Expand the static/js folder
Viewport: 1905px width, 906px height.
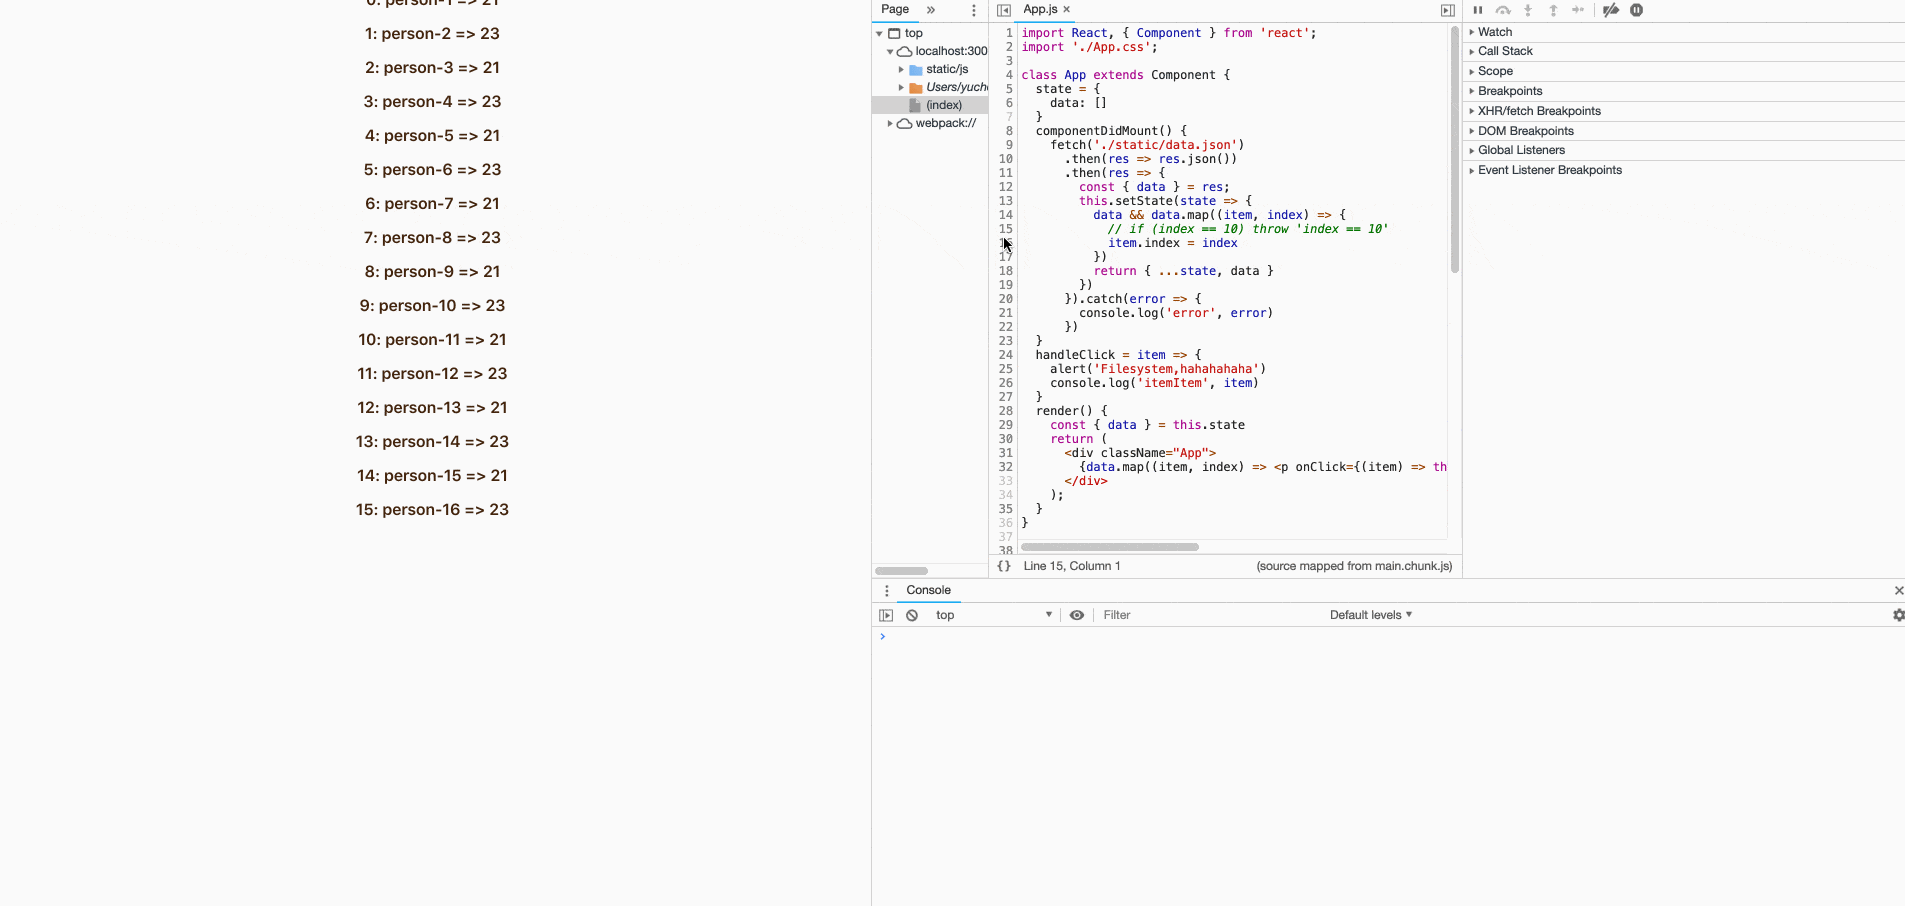[901, 69]
